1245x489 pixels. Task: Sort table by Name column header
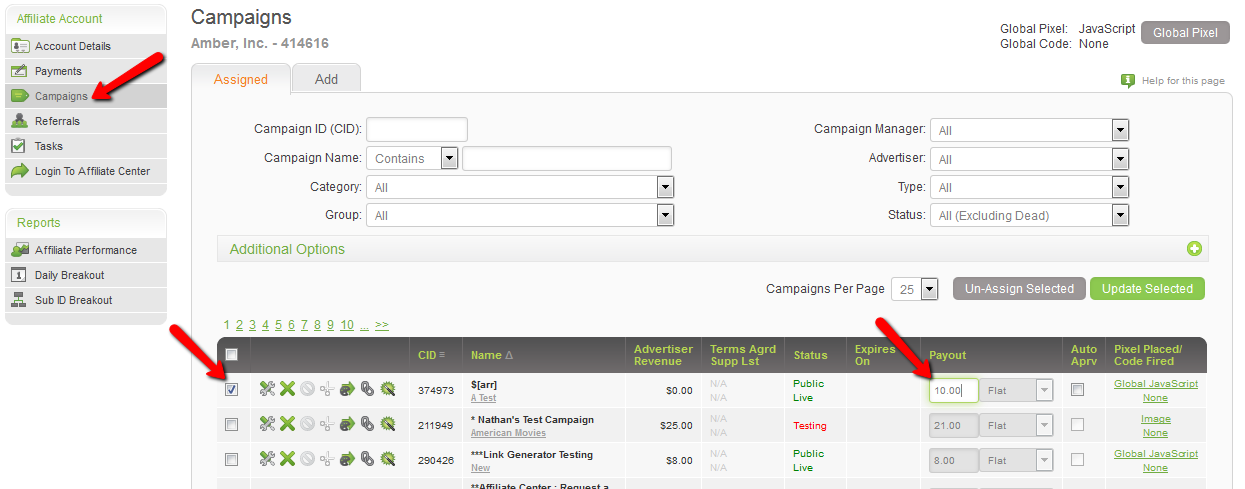(x=486, y=355)
